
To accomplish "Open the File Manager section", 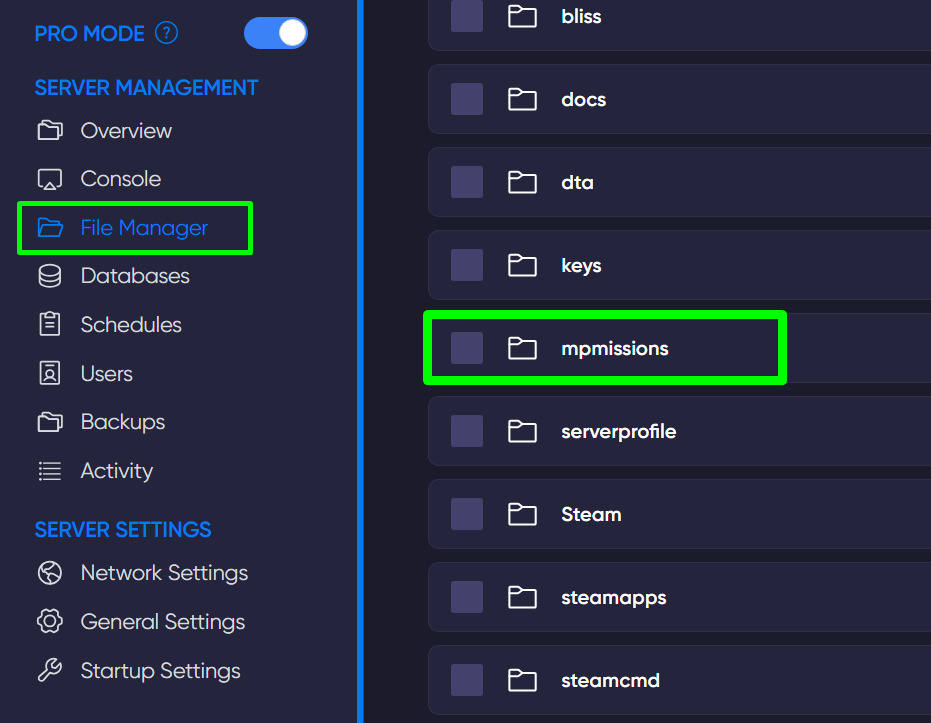I will tap(144, 228).
